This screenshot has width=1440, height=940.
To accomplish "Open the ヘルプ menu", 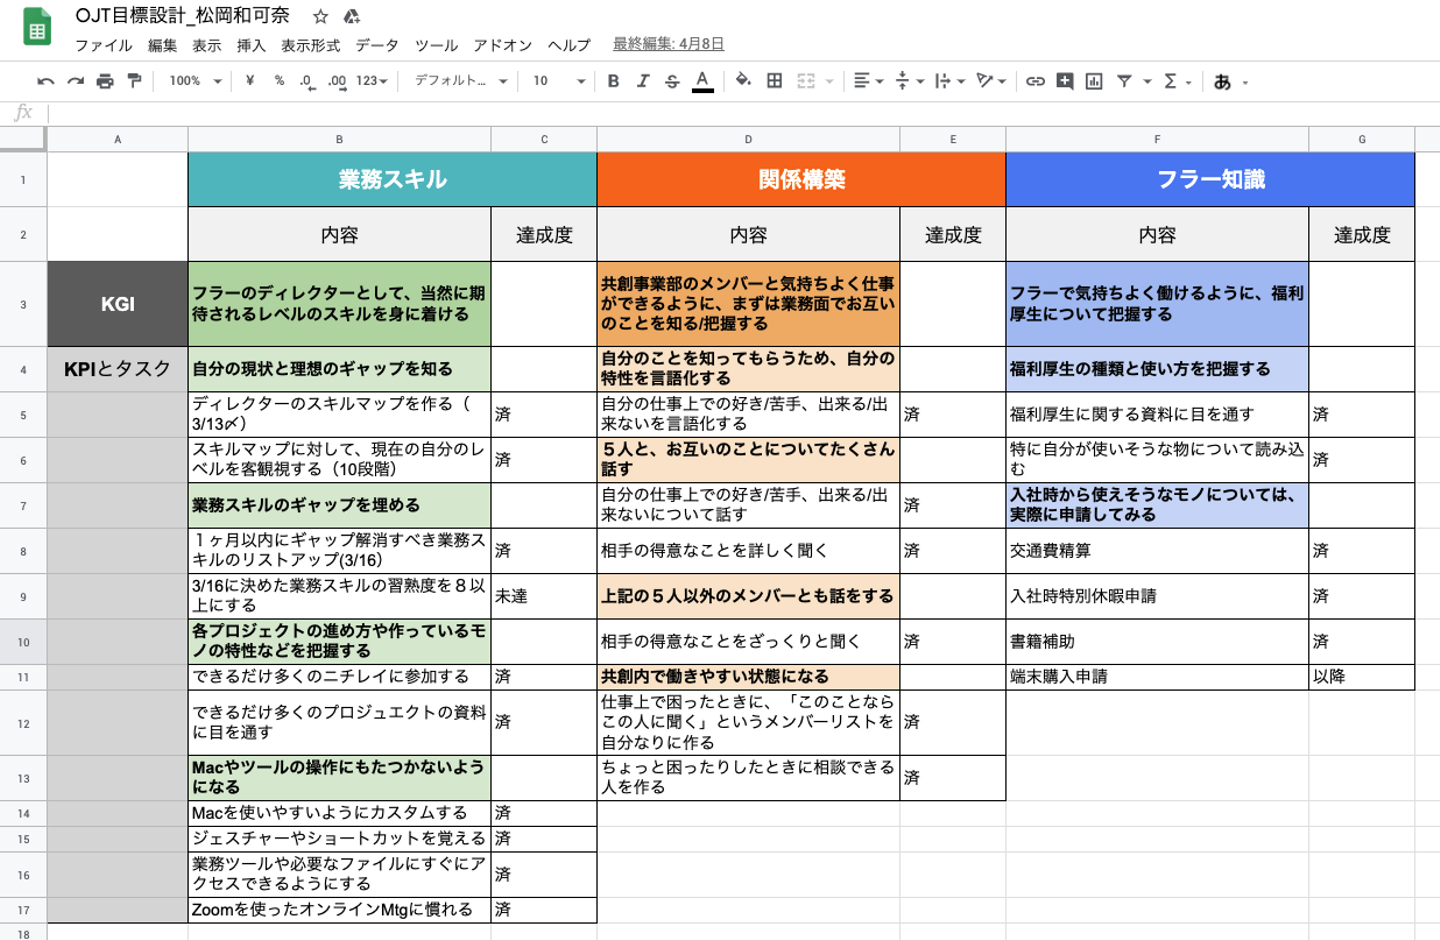I will (x=569, y=45).
